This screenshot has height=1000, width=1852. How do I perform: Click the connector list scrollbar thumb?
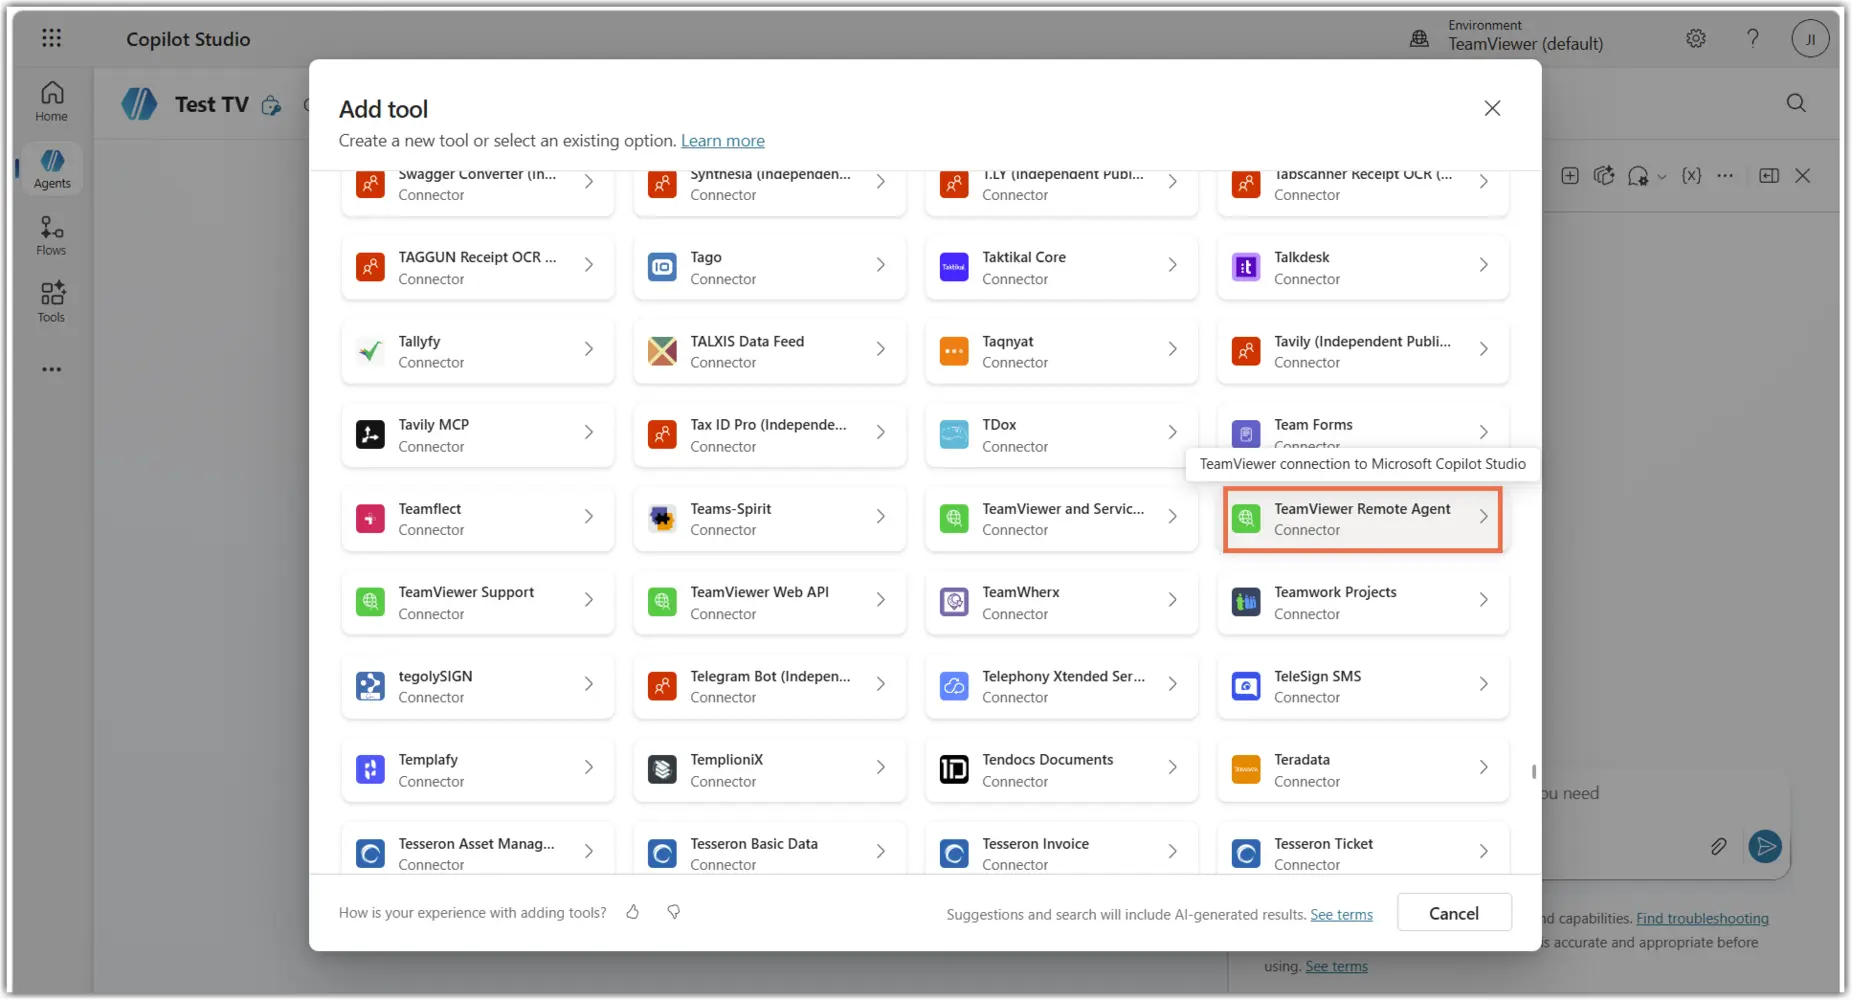point(1533,772)
